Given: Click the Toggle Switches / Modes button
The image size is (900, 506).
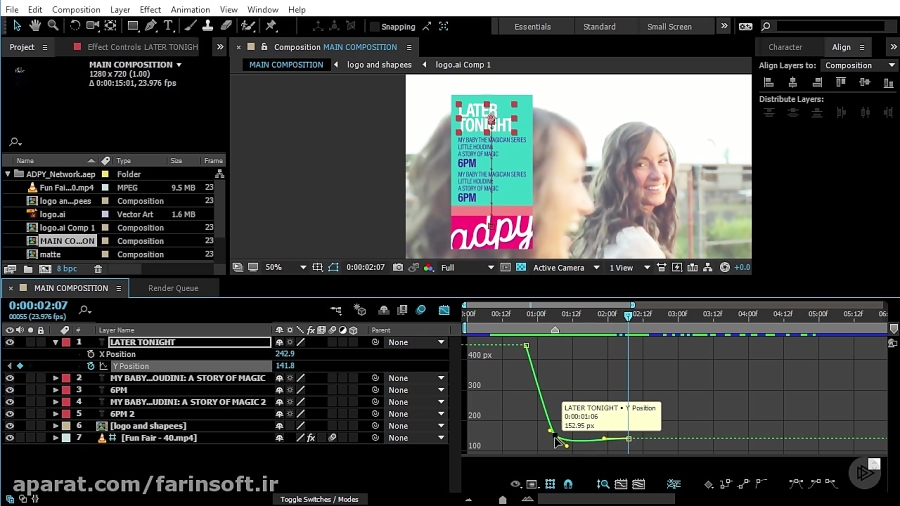Looking at the screenshot, I should tap(319, 499).
